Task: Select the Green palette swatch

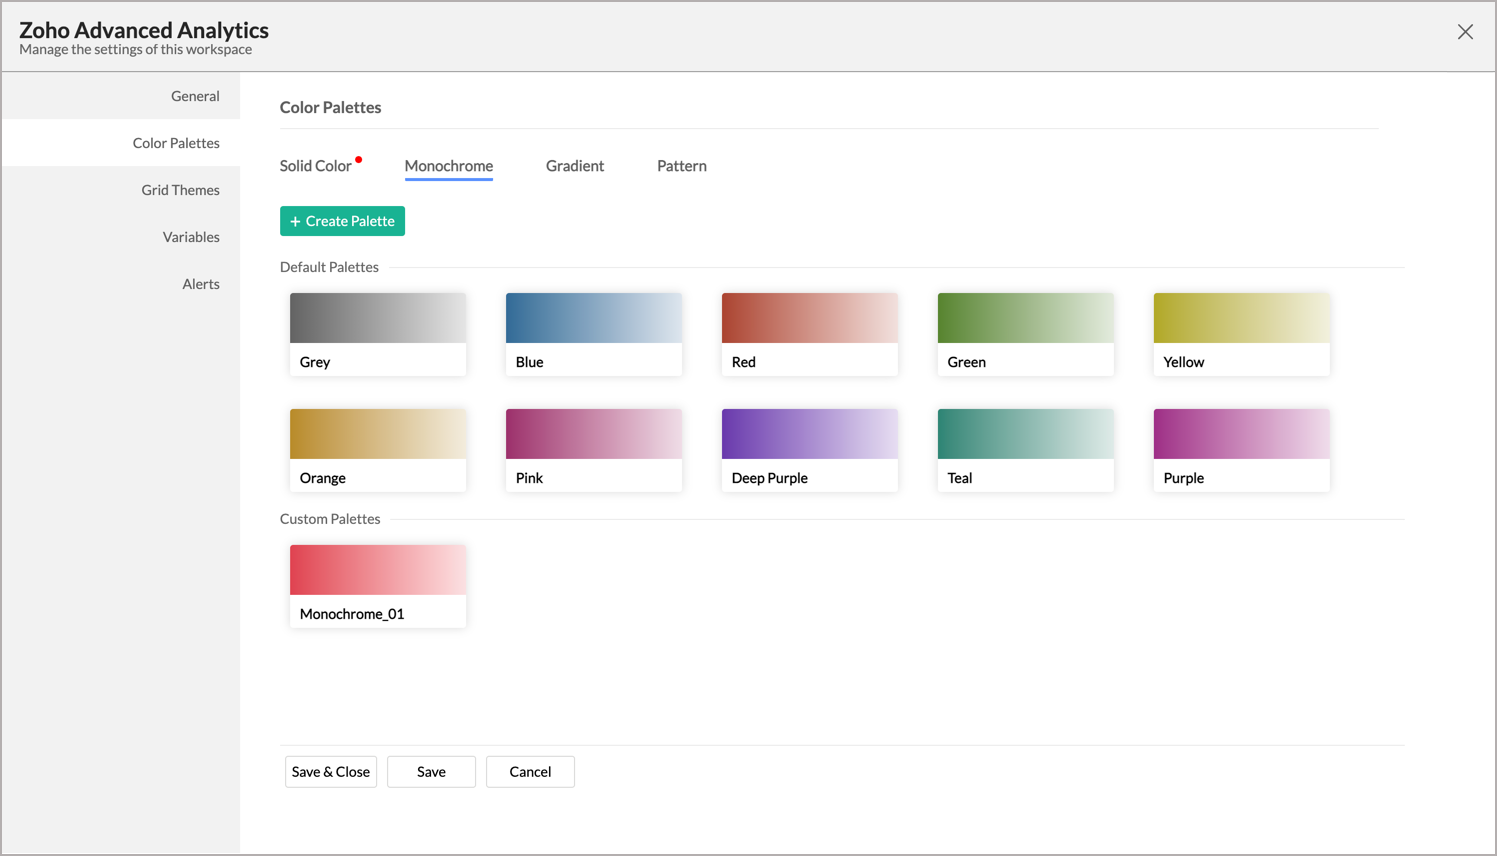Action: pos(1026,334)
